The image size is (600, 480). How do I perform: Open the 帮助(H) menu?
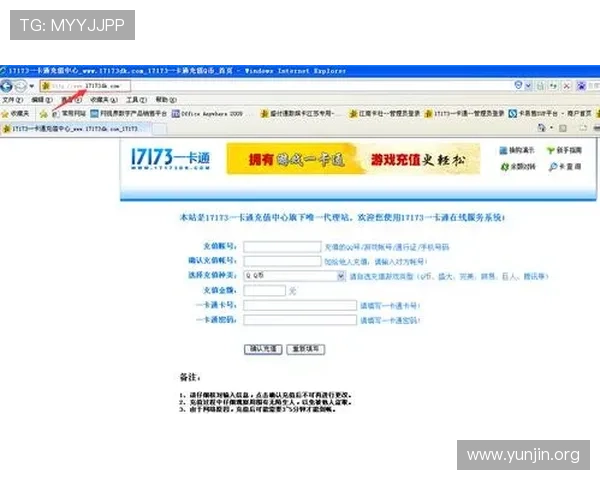(166, 100)
